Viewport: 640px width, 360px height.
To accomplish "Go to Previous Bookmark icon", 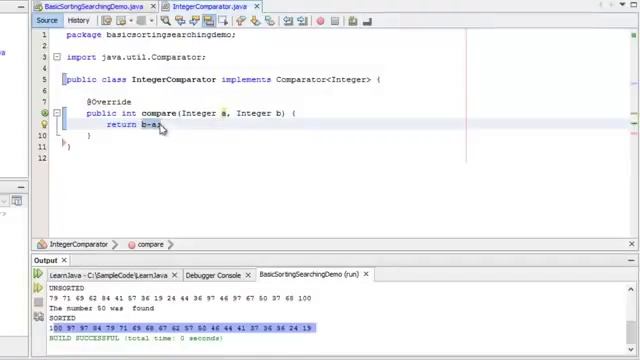I will click(241, 21).
